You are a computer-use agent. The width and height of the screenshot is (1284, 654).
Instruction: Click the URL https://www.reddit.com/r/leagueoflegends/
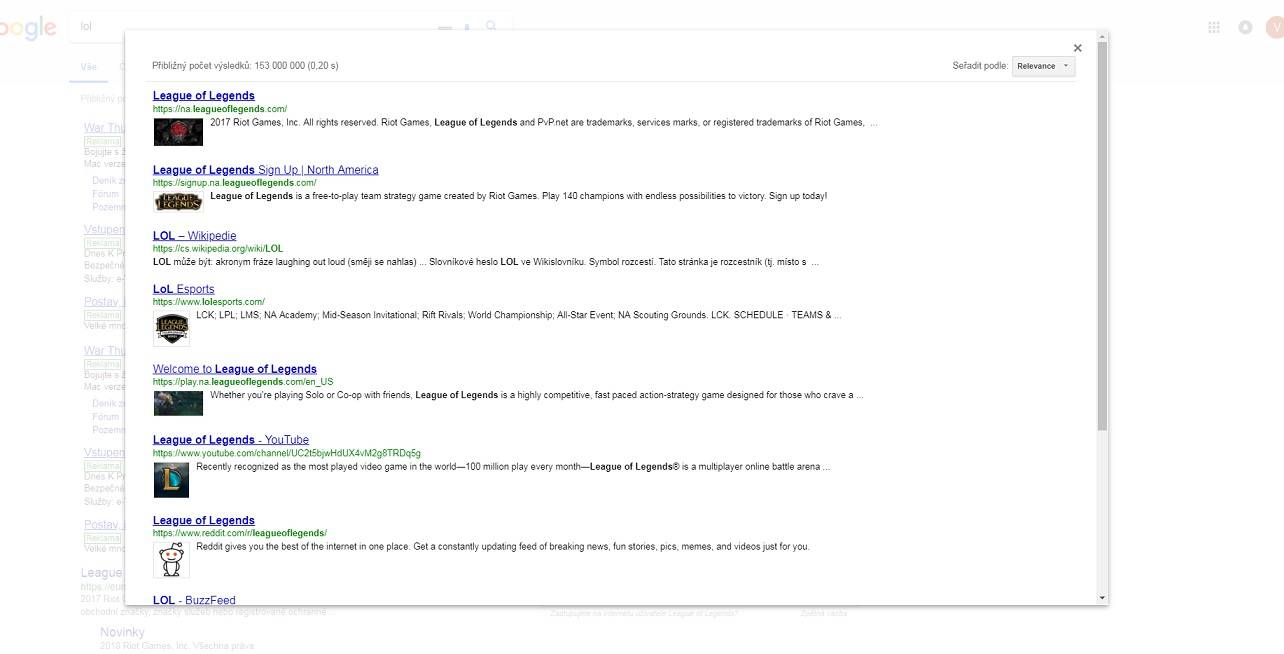[240, 533]
